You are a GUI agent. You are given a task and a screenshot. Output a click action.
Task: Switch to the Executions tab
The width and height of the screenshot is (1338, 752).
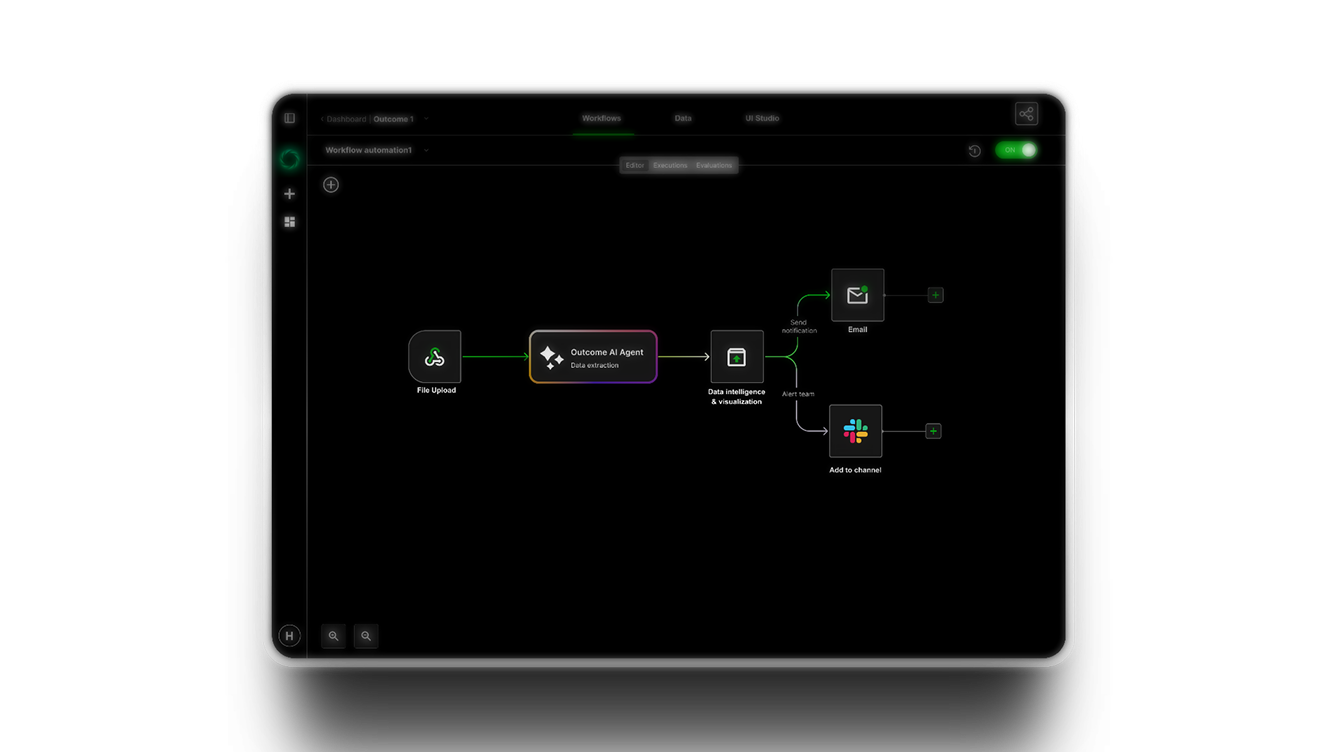670,165
